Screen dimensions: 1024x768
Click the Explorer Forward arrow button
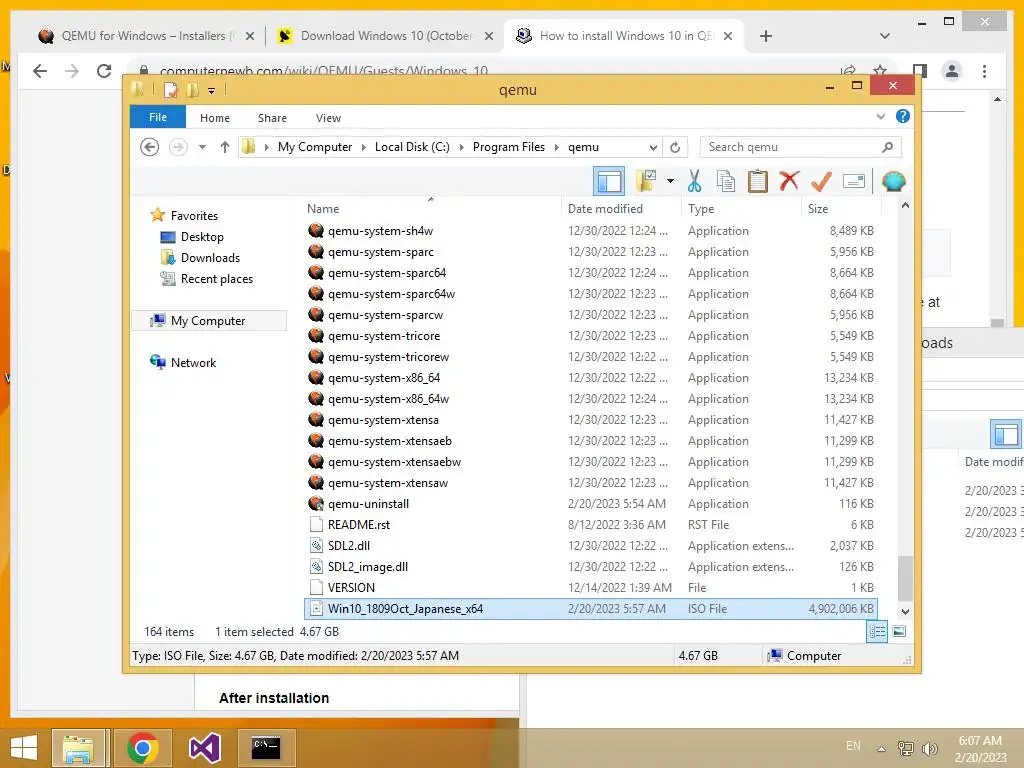[178, 147]
